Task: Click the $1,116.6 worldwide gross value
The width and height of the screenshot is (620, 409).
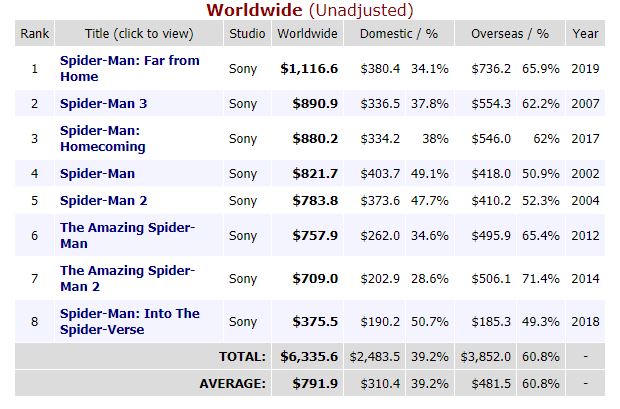Action: pyautogui.click(x=311, y=68)
